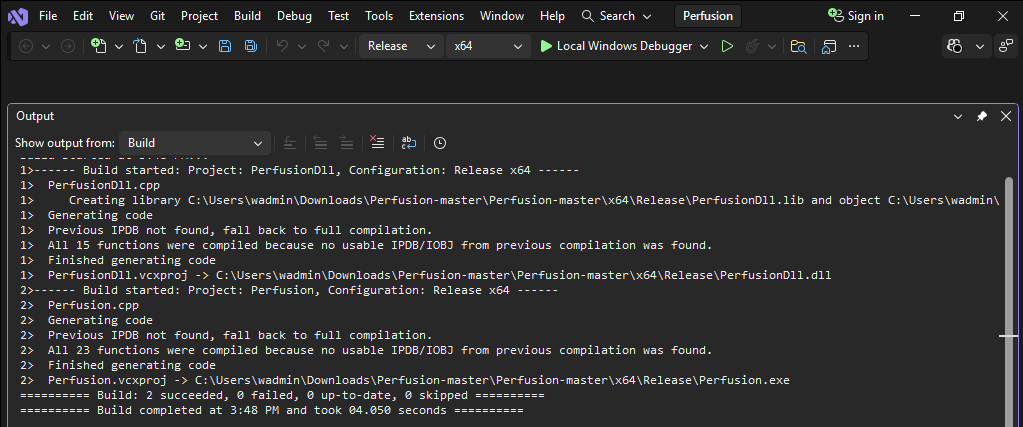Click the Undo icon
The height and width of the screenshot is (427, 1023).
coord(282,46)
